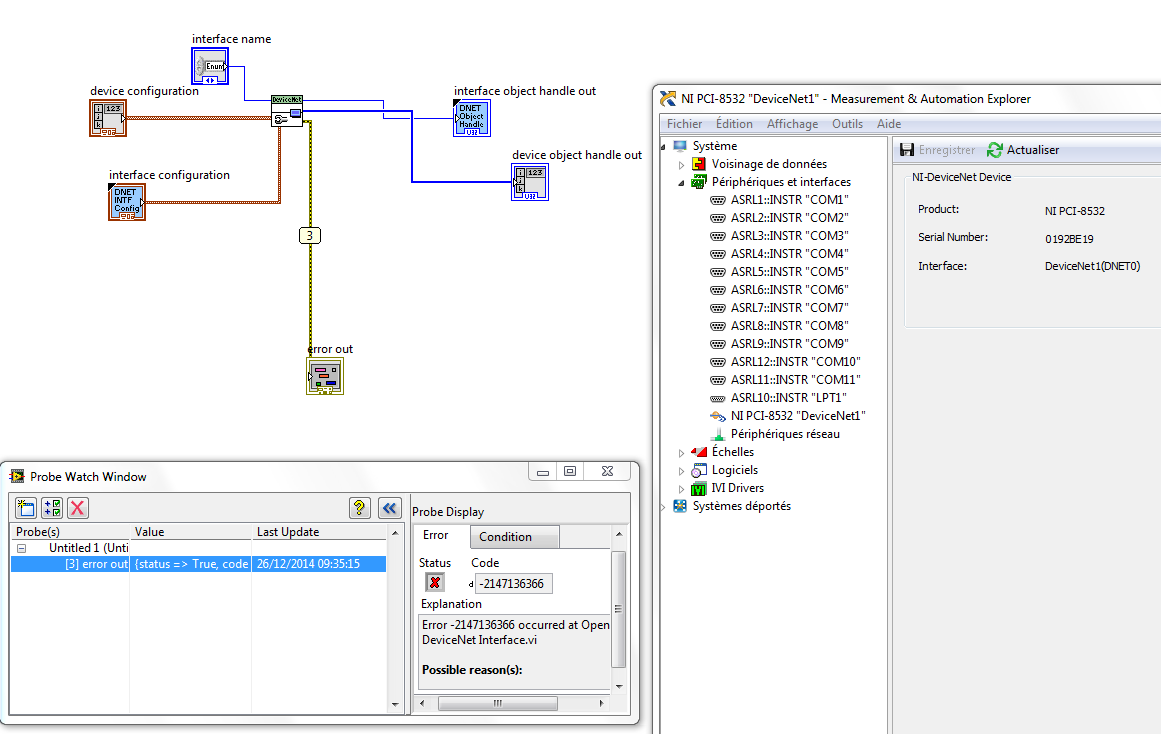Select ASRL5::INSTR "COM5" in the tree

pyautogui.click(x=789, y=272)
